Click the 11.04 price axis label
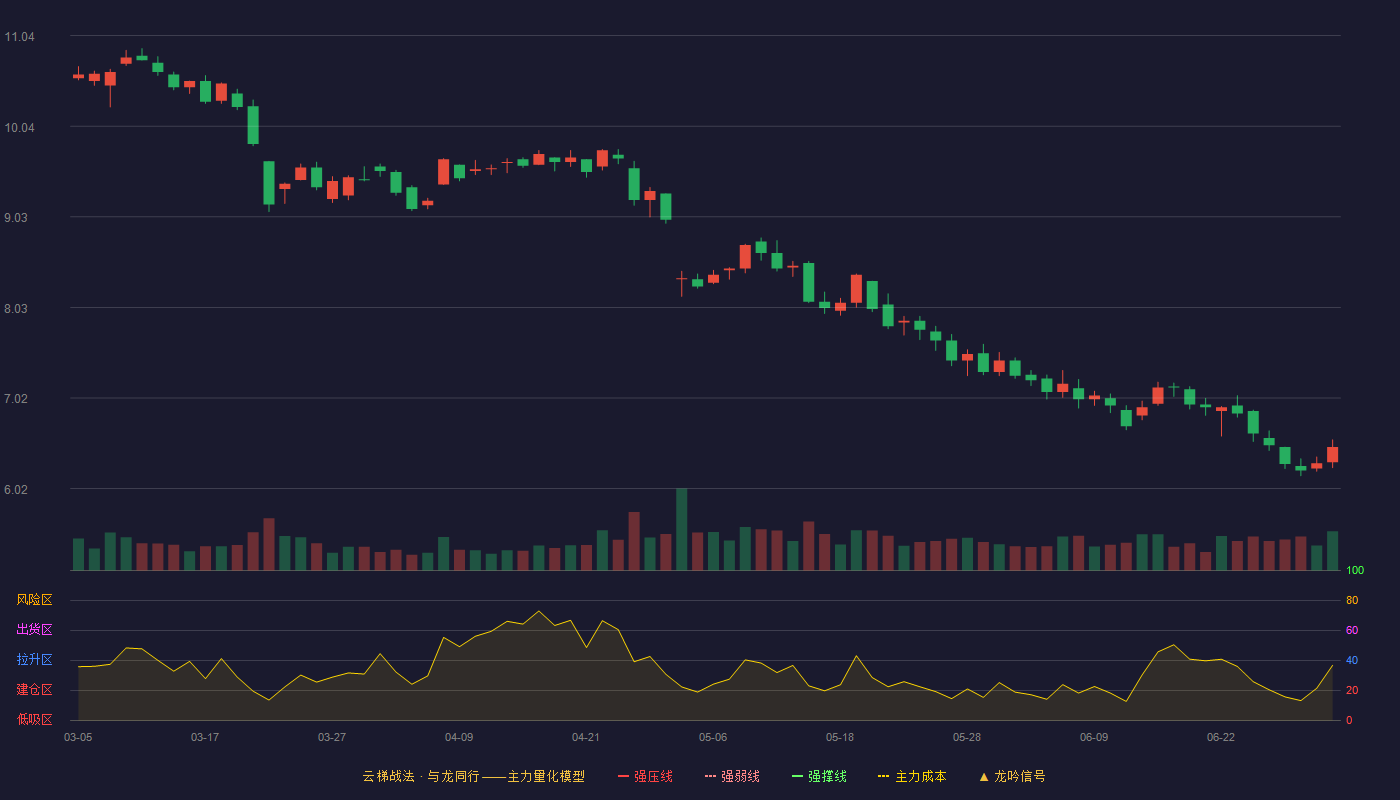This screenshot has width=1400, height=800. (x=20, y=37)
